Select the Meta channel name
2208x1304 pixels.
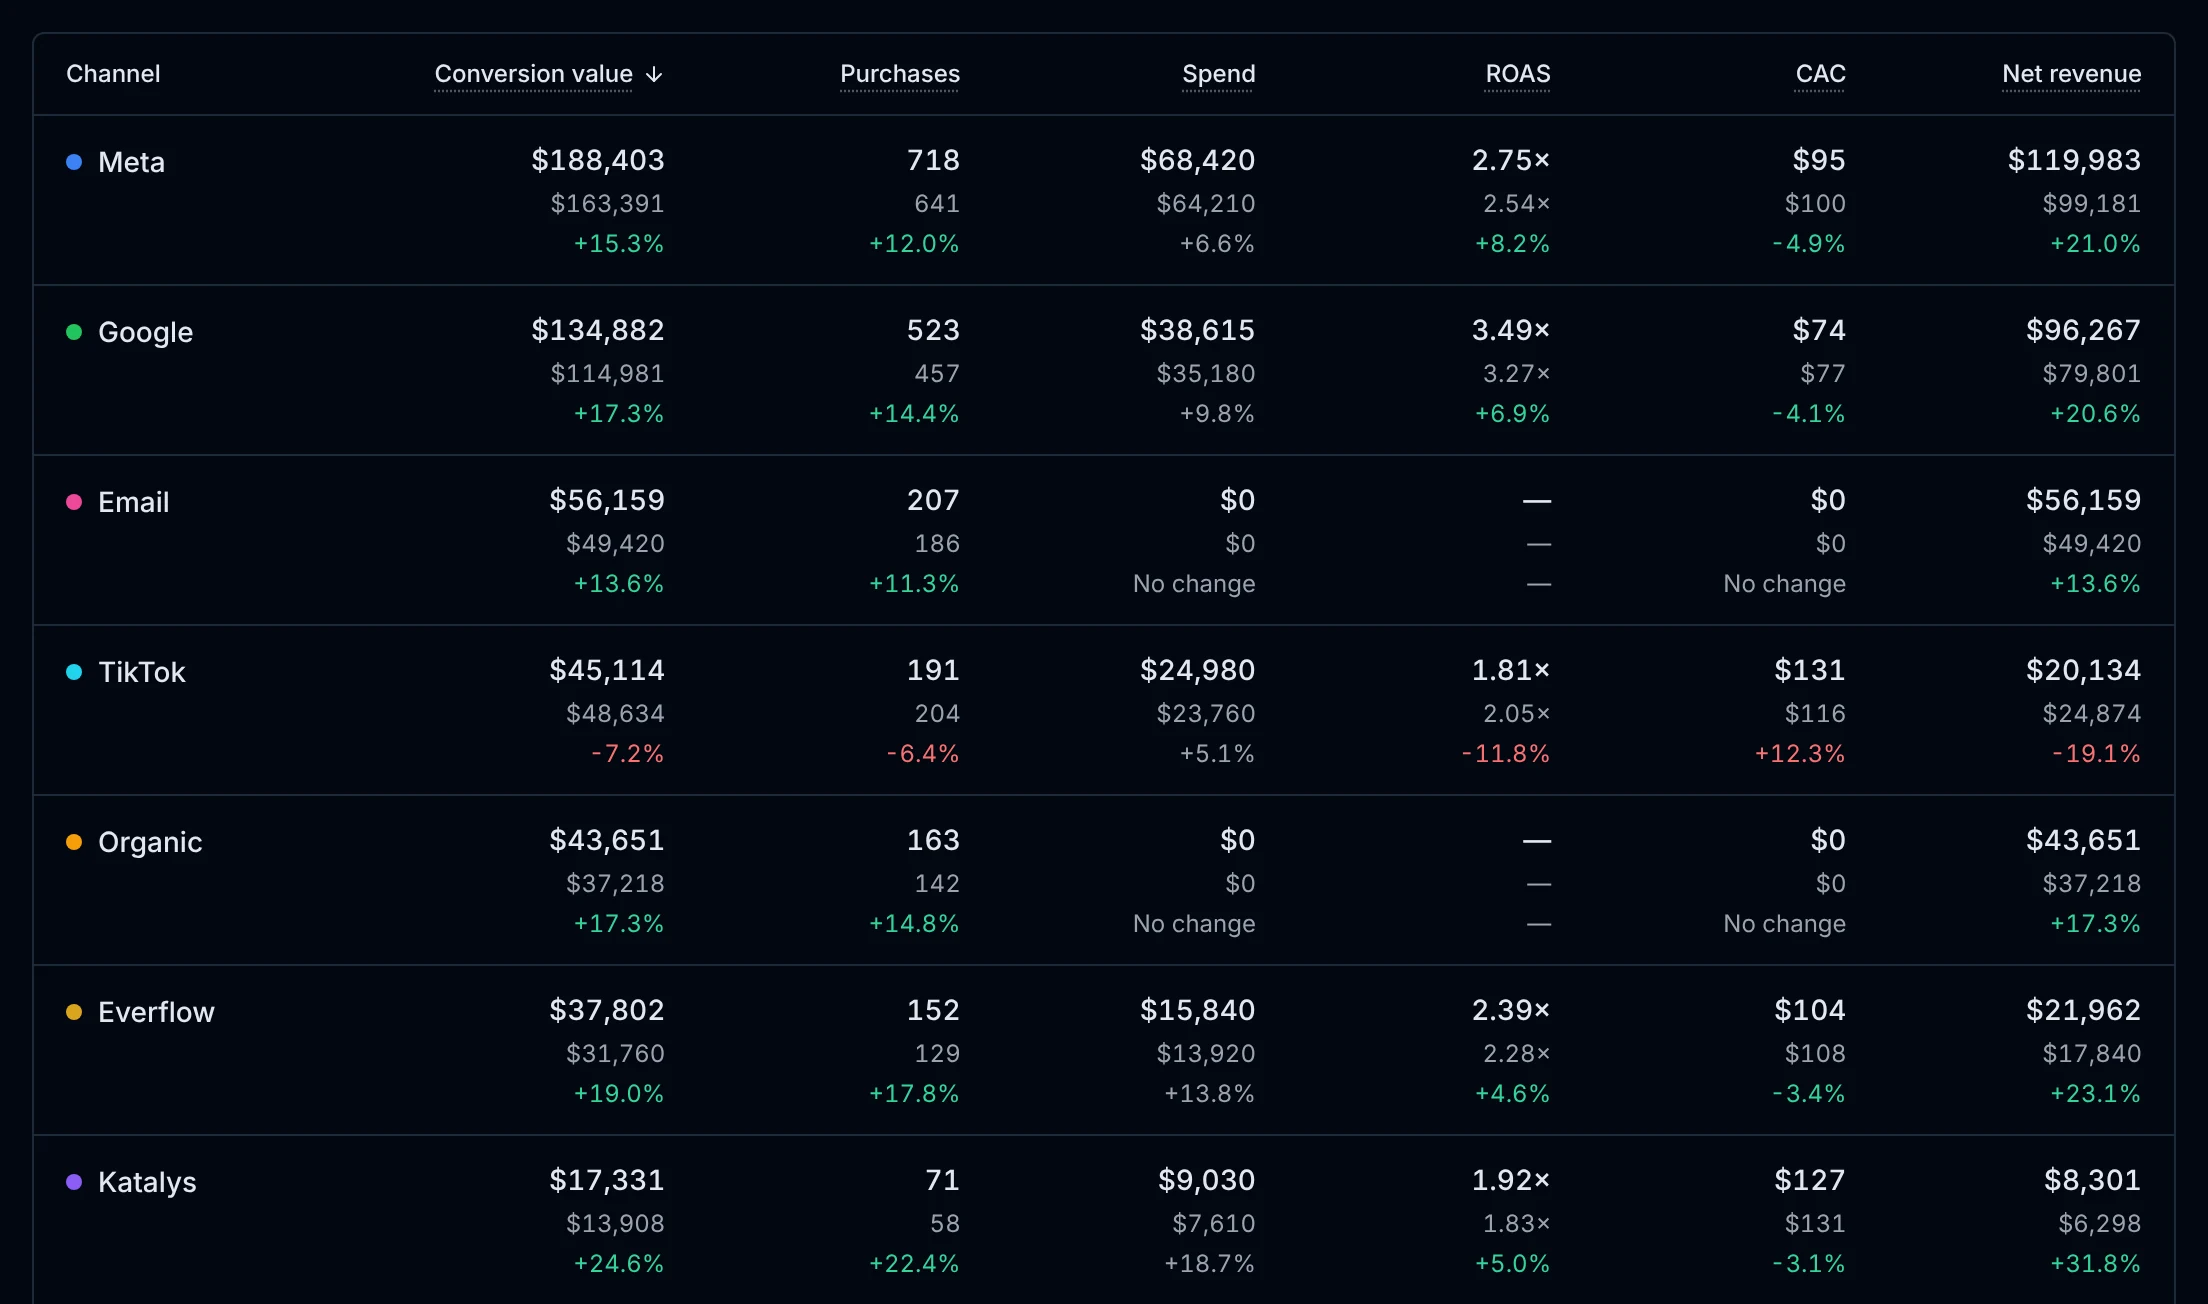(131, 162)
